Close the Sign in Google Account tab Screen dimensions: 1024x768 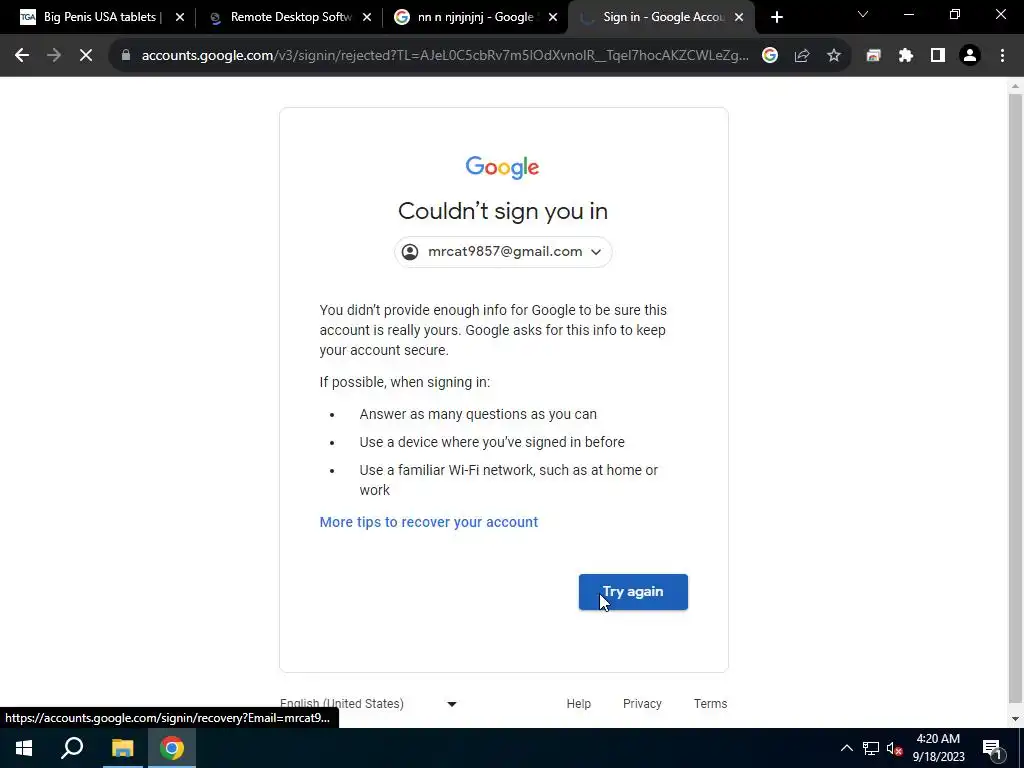[x=739, y=18]
